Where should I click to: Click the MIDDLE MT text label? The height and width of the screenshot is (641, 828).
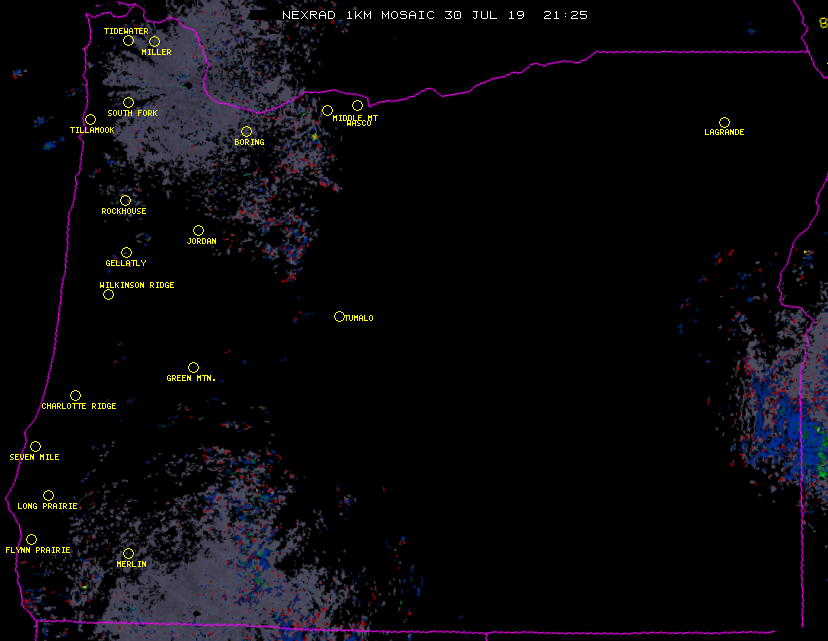coord(355,117)
